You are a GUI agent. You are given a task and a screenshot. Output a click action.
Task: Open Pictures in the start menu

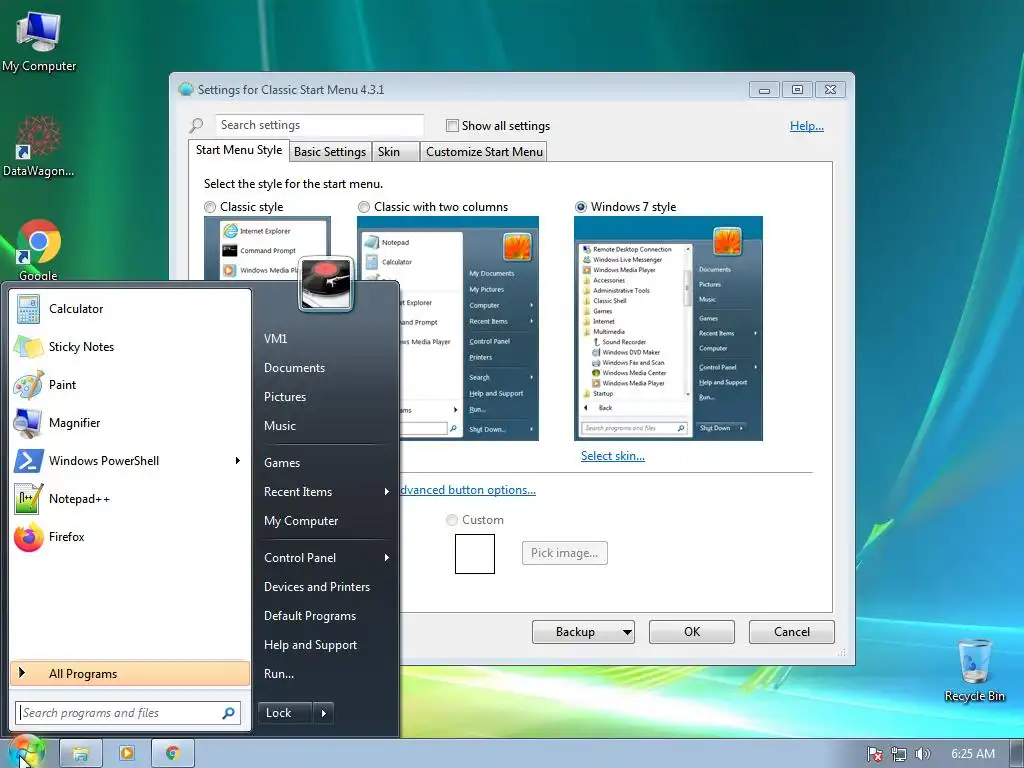pyautogui.click(x=327, y=396)
